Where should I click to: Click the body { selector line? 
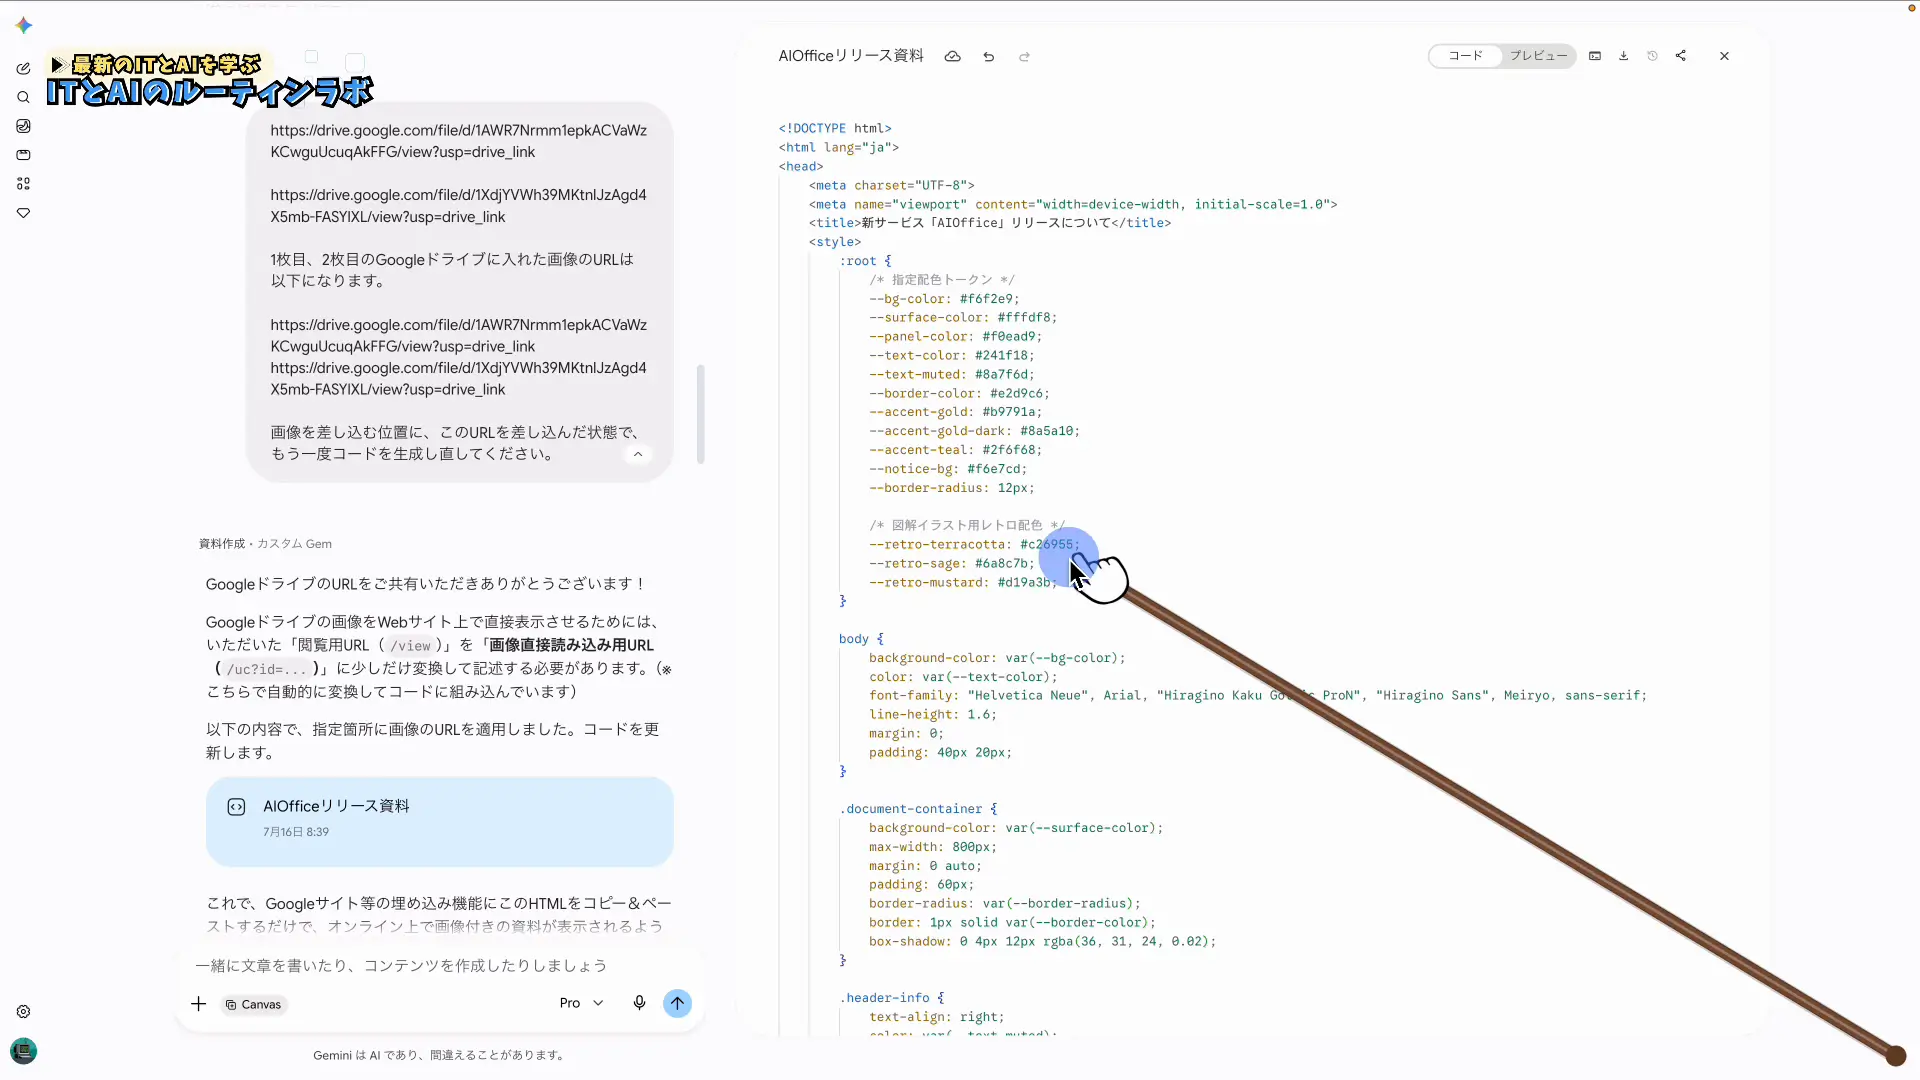point(861,639)
